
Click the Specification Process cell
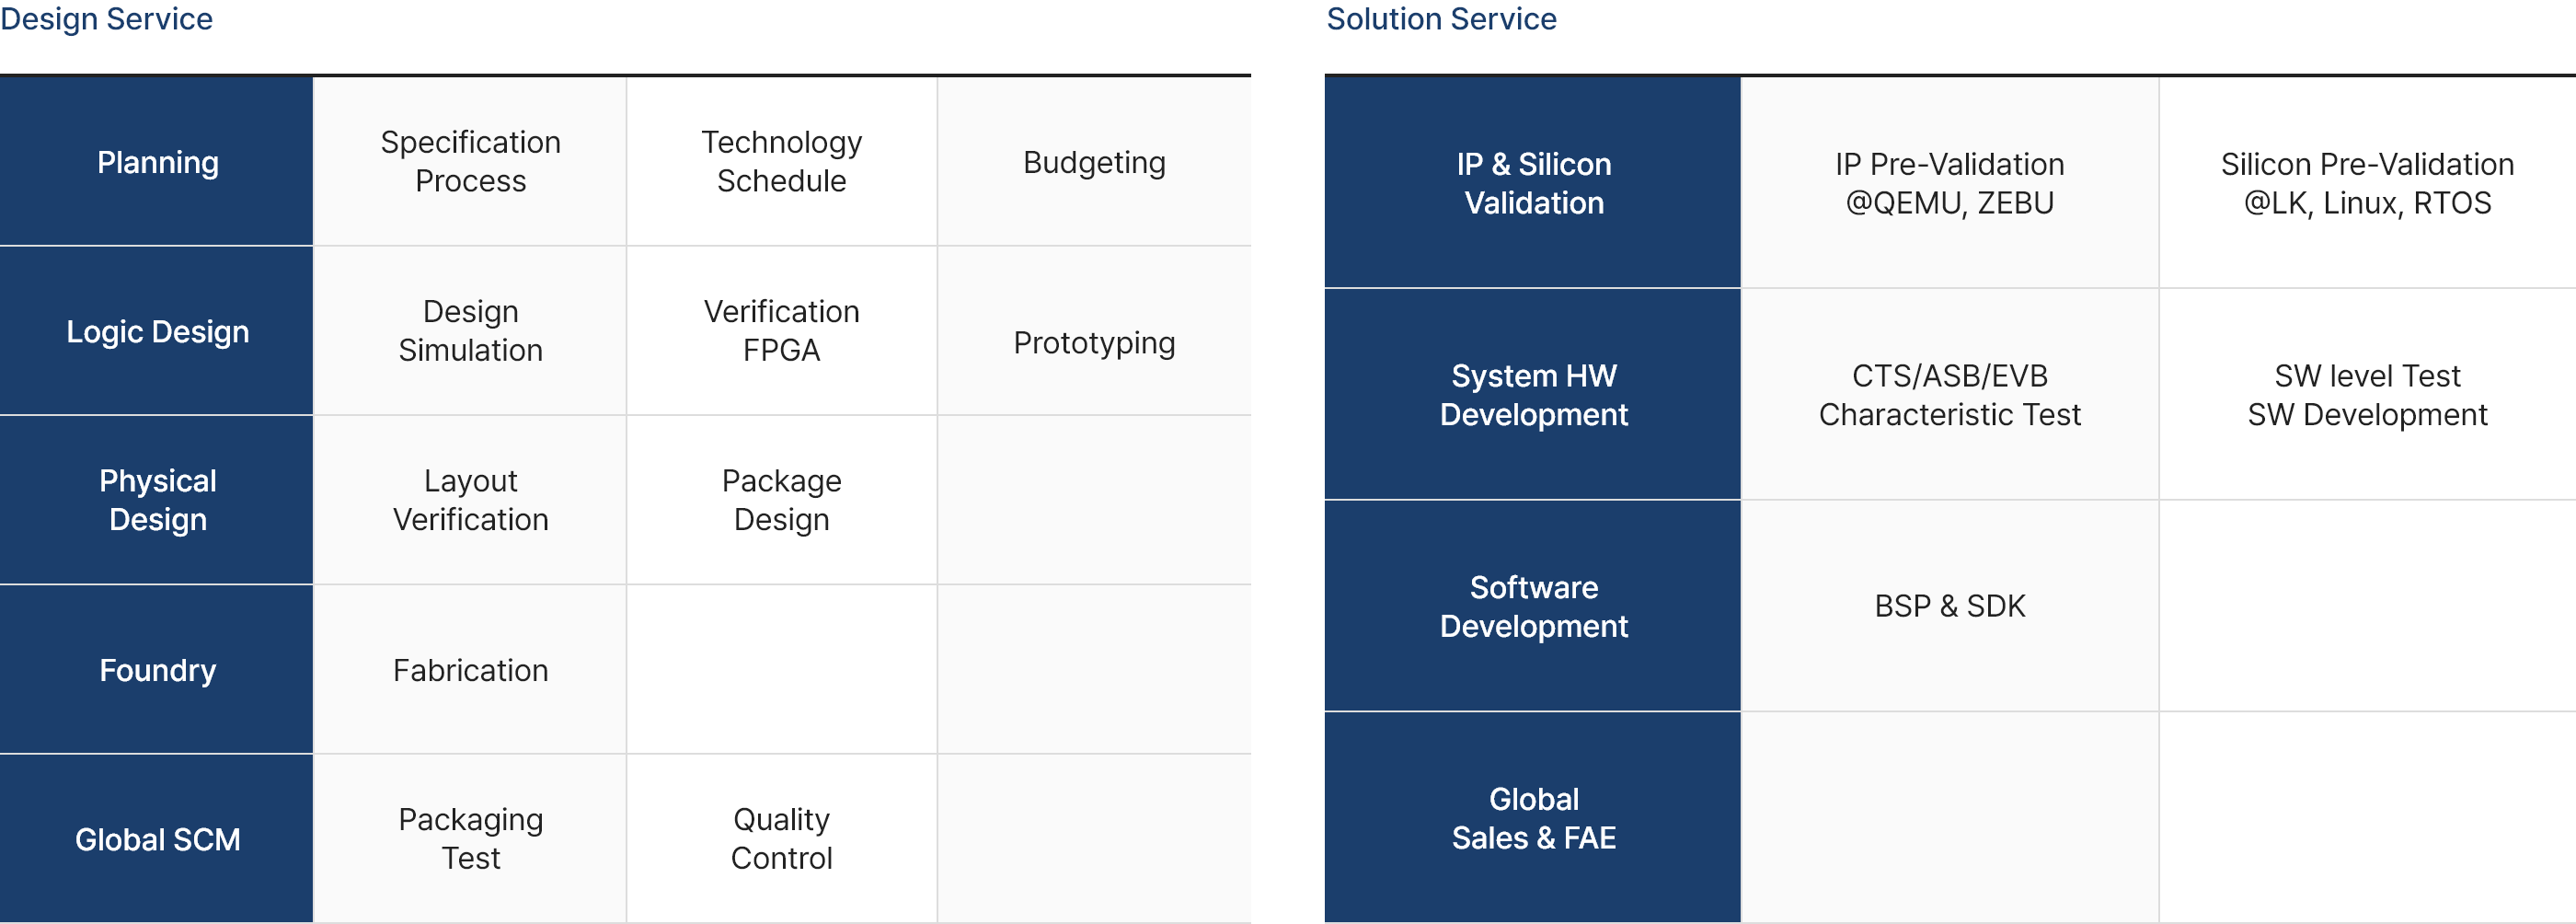tap(470, 161)
